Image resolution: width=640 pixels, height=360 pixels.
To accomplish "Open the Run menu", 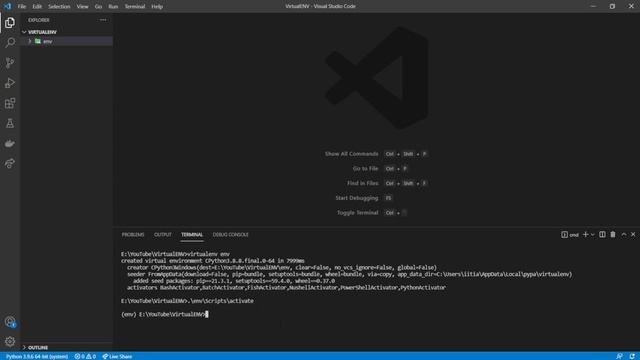I will click(113, 7).
